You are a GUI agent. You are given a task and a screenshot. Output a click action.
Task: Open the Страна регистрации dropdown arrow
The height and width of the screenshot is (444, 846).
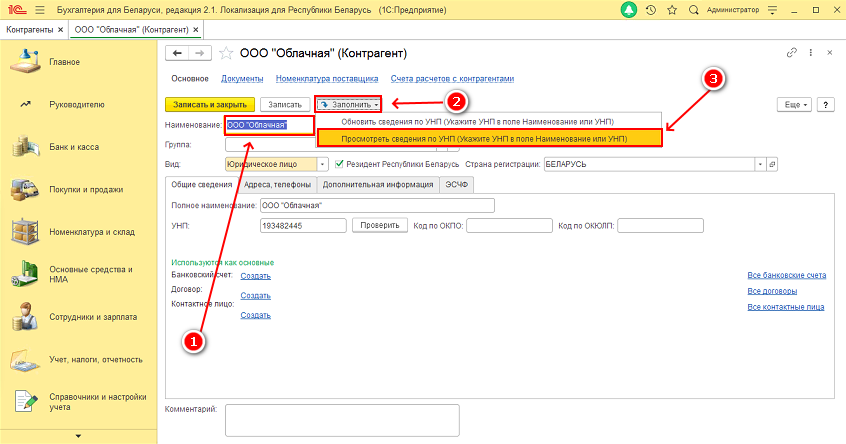pyautogui.click(x=760, y=164)
